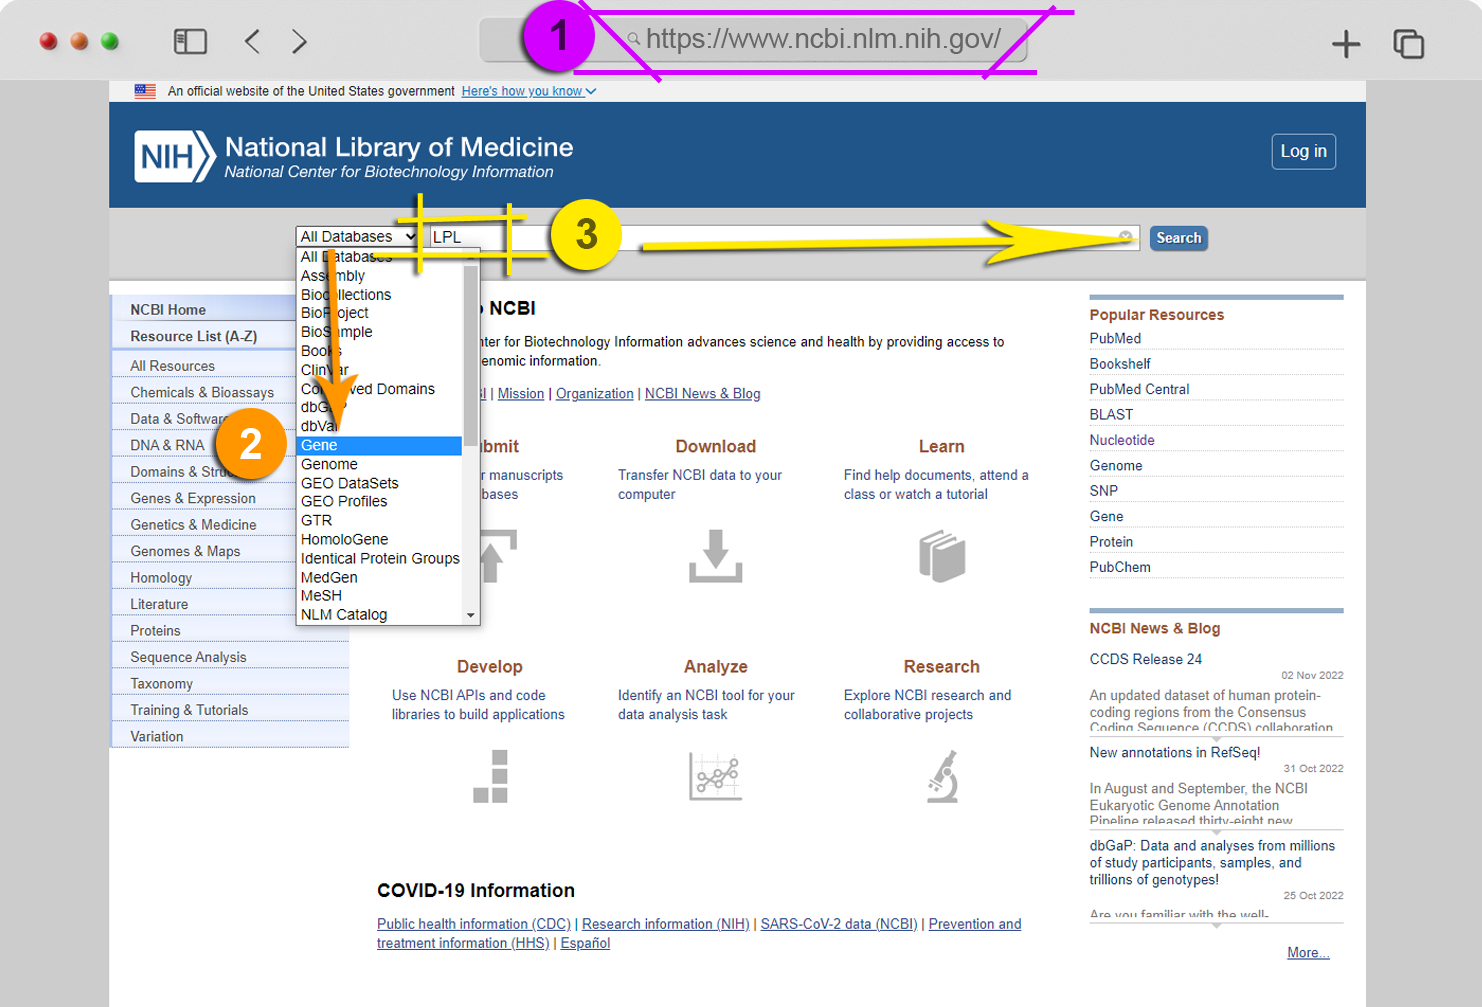Toggle the browser sidebar icon
The width and height of the screenshot is (1482, 1007).
pos(190,41)
